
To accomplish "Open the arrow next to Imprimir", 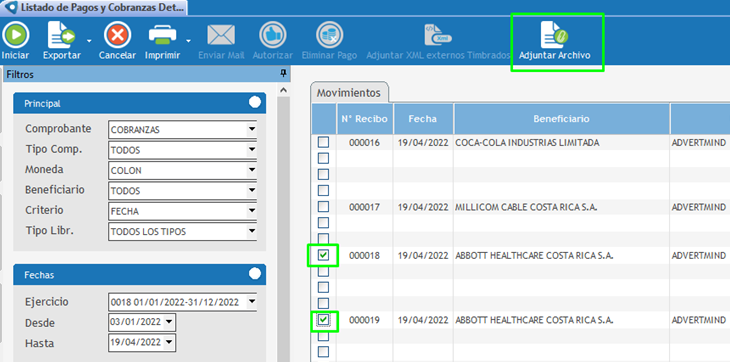I will click(x=189, y=41).
